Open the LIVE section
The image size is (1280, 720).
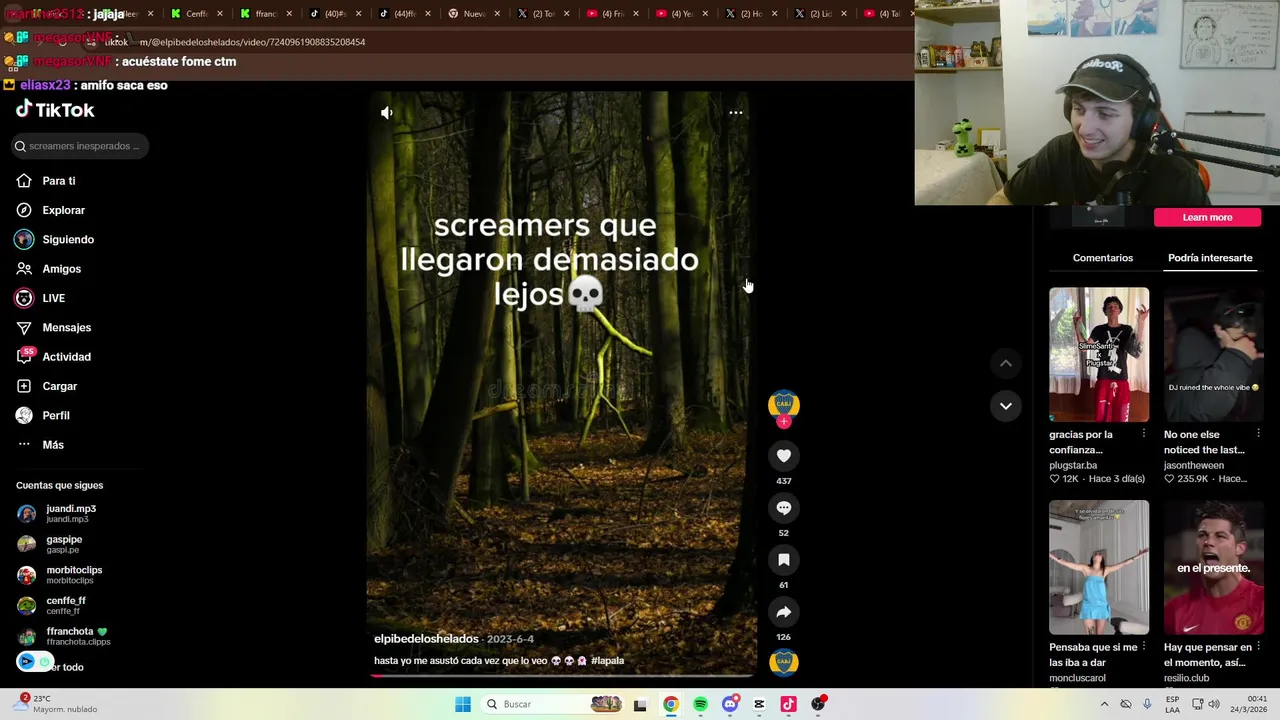click(53, 298)
